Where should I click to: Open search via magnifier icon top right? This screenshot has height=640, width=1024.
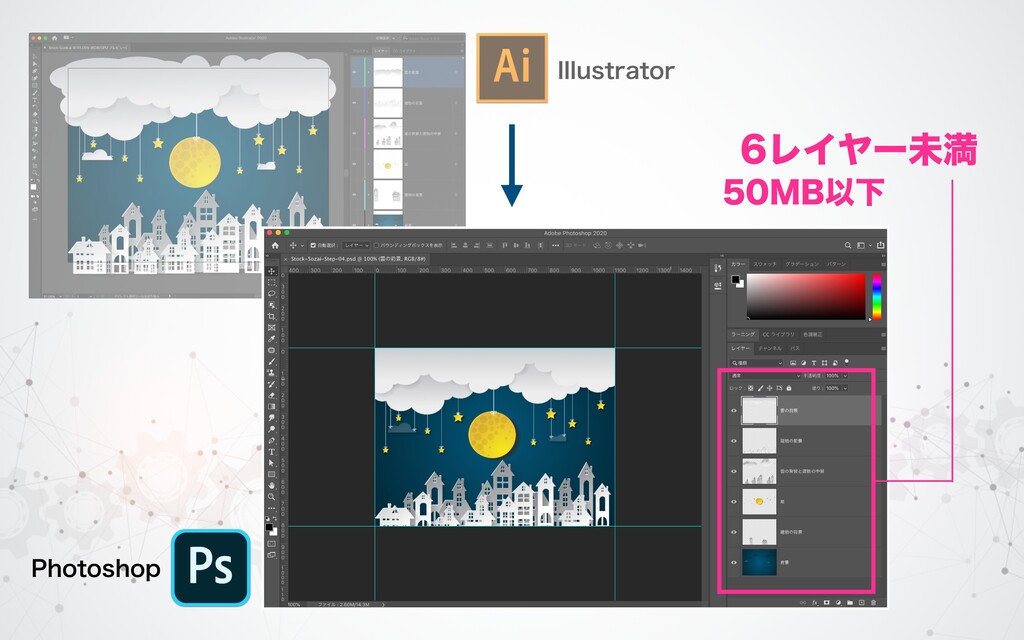(x=848, y=246)
